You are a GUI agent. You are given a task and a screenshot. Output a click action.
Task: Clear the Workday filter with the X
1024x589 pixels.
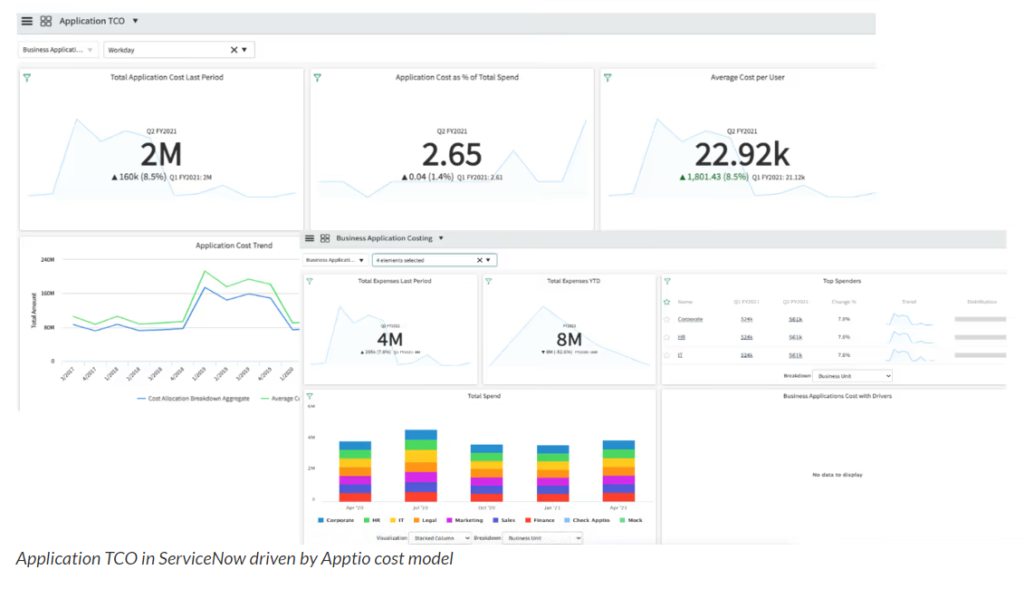236,49
